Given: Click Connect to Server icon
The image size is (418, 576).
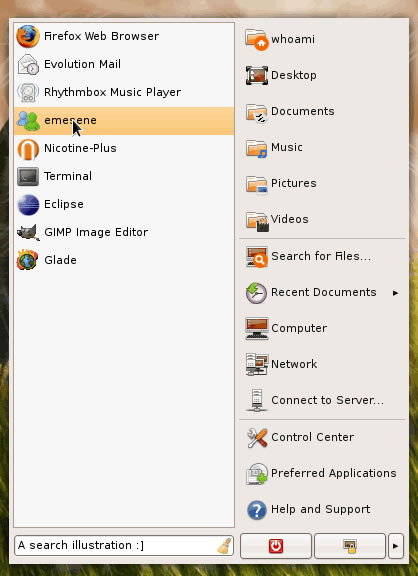Looking at the screenshot, I should tap(257, 400).
